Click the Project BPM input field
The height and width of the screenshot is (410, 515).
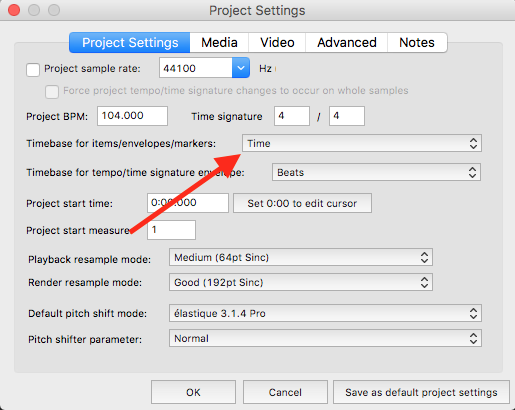coord(132,116)
